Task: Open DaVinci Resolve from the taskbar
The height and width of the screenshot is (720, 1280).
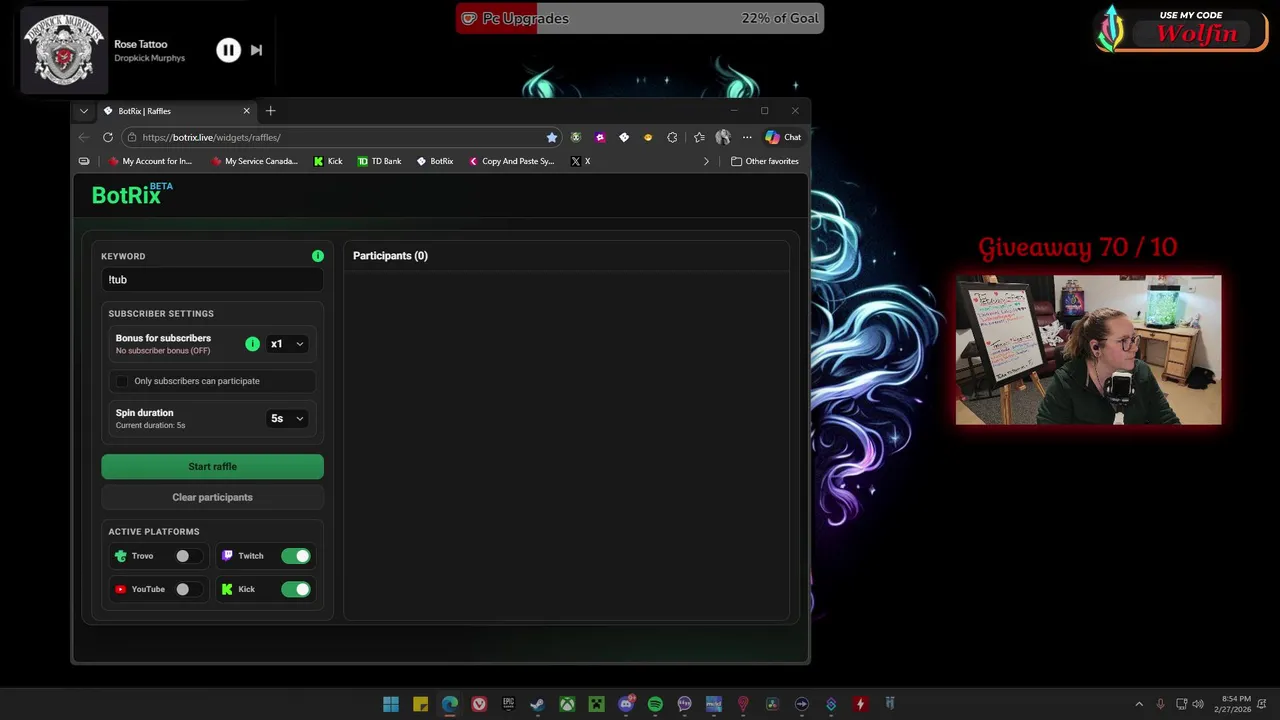Action: (772, 704)
